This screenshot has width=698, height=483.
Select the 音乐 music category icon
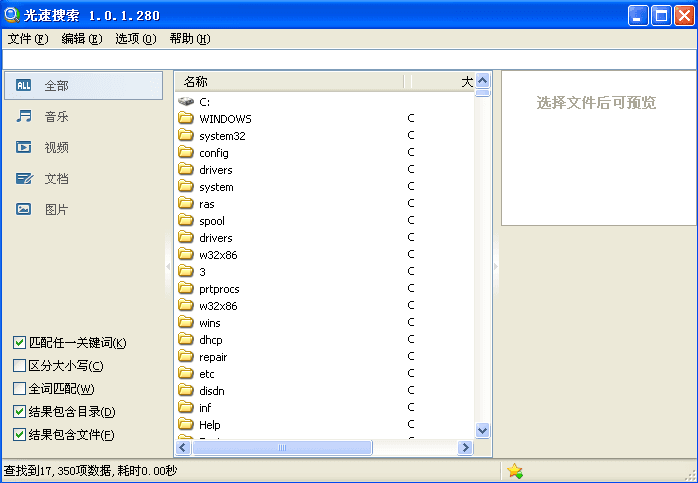pyautogui.click(x=24, y=117)
